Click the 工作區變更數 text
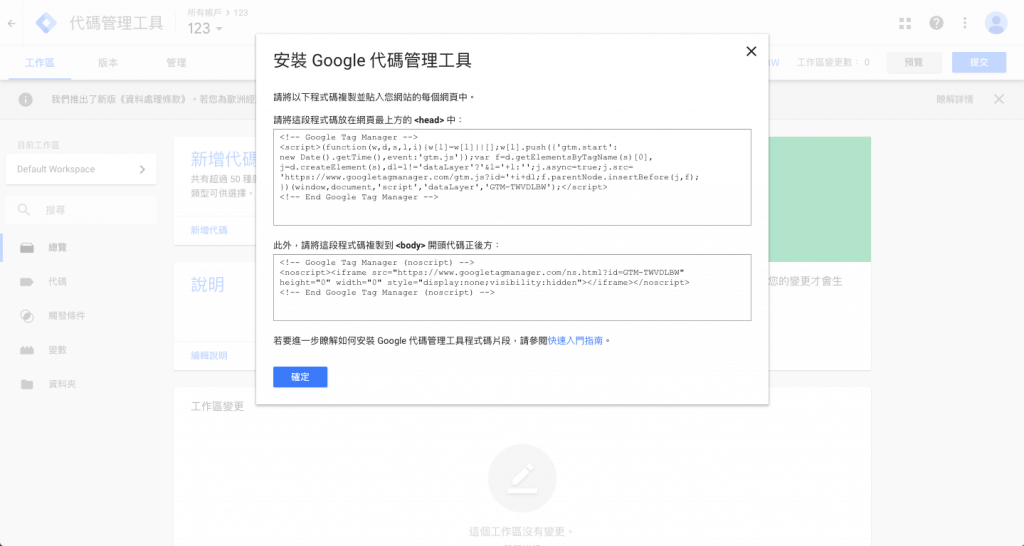1024x546 pixels. (833, 63)
